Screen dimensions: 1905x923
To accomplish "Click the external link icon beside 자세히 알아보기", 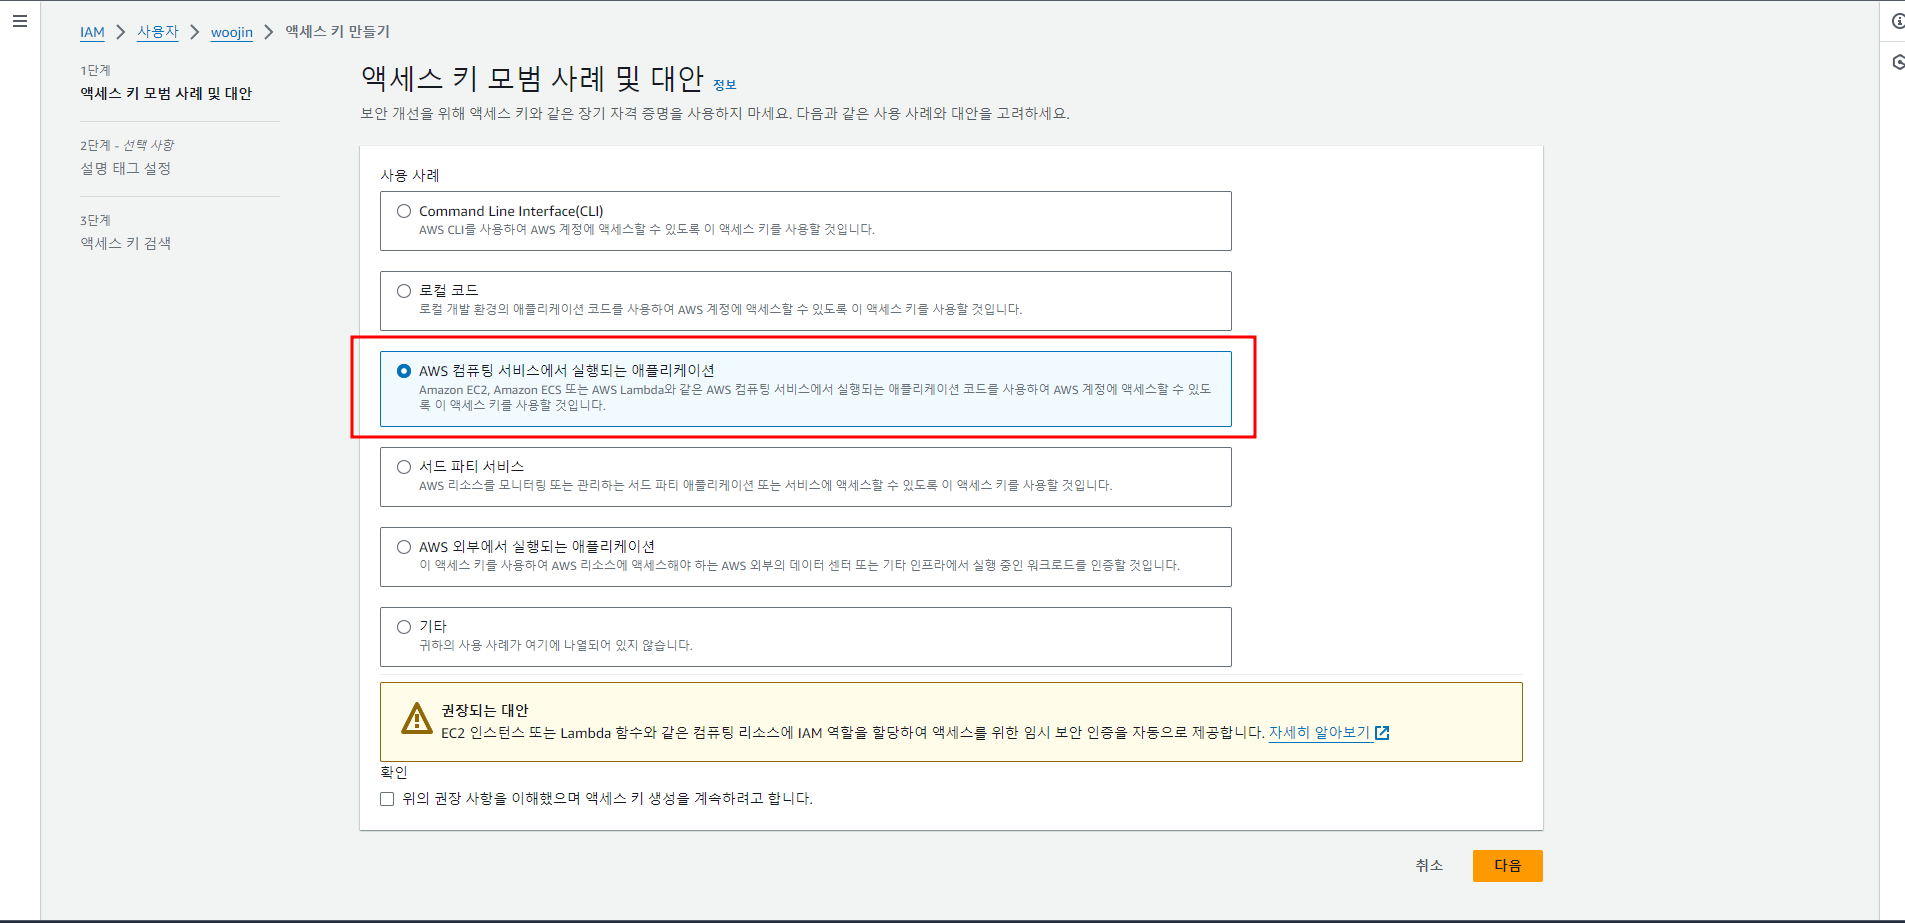I will [x=1381, y=732].
